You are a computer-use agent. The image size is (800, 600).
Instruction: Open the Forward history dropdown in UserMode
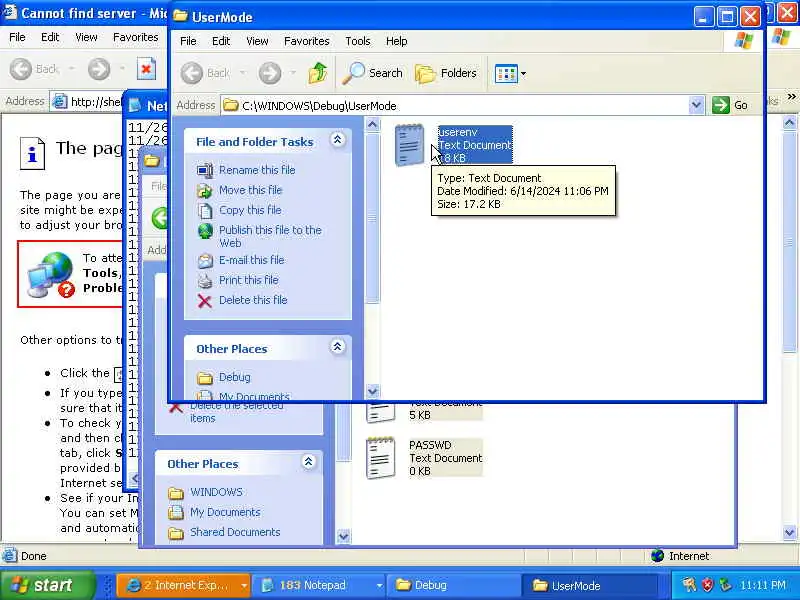pos(293,73)
